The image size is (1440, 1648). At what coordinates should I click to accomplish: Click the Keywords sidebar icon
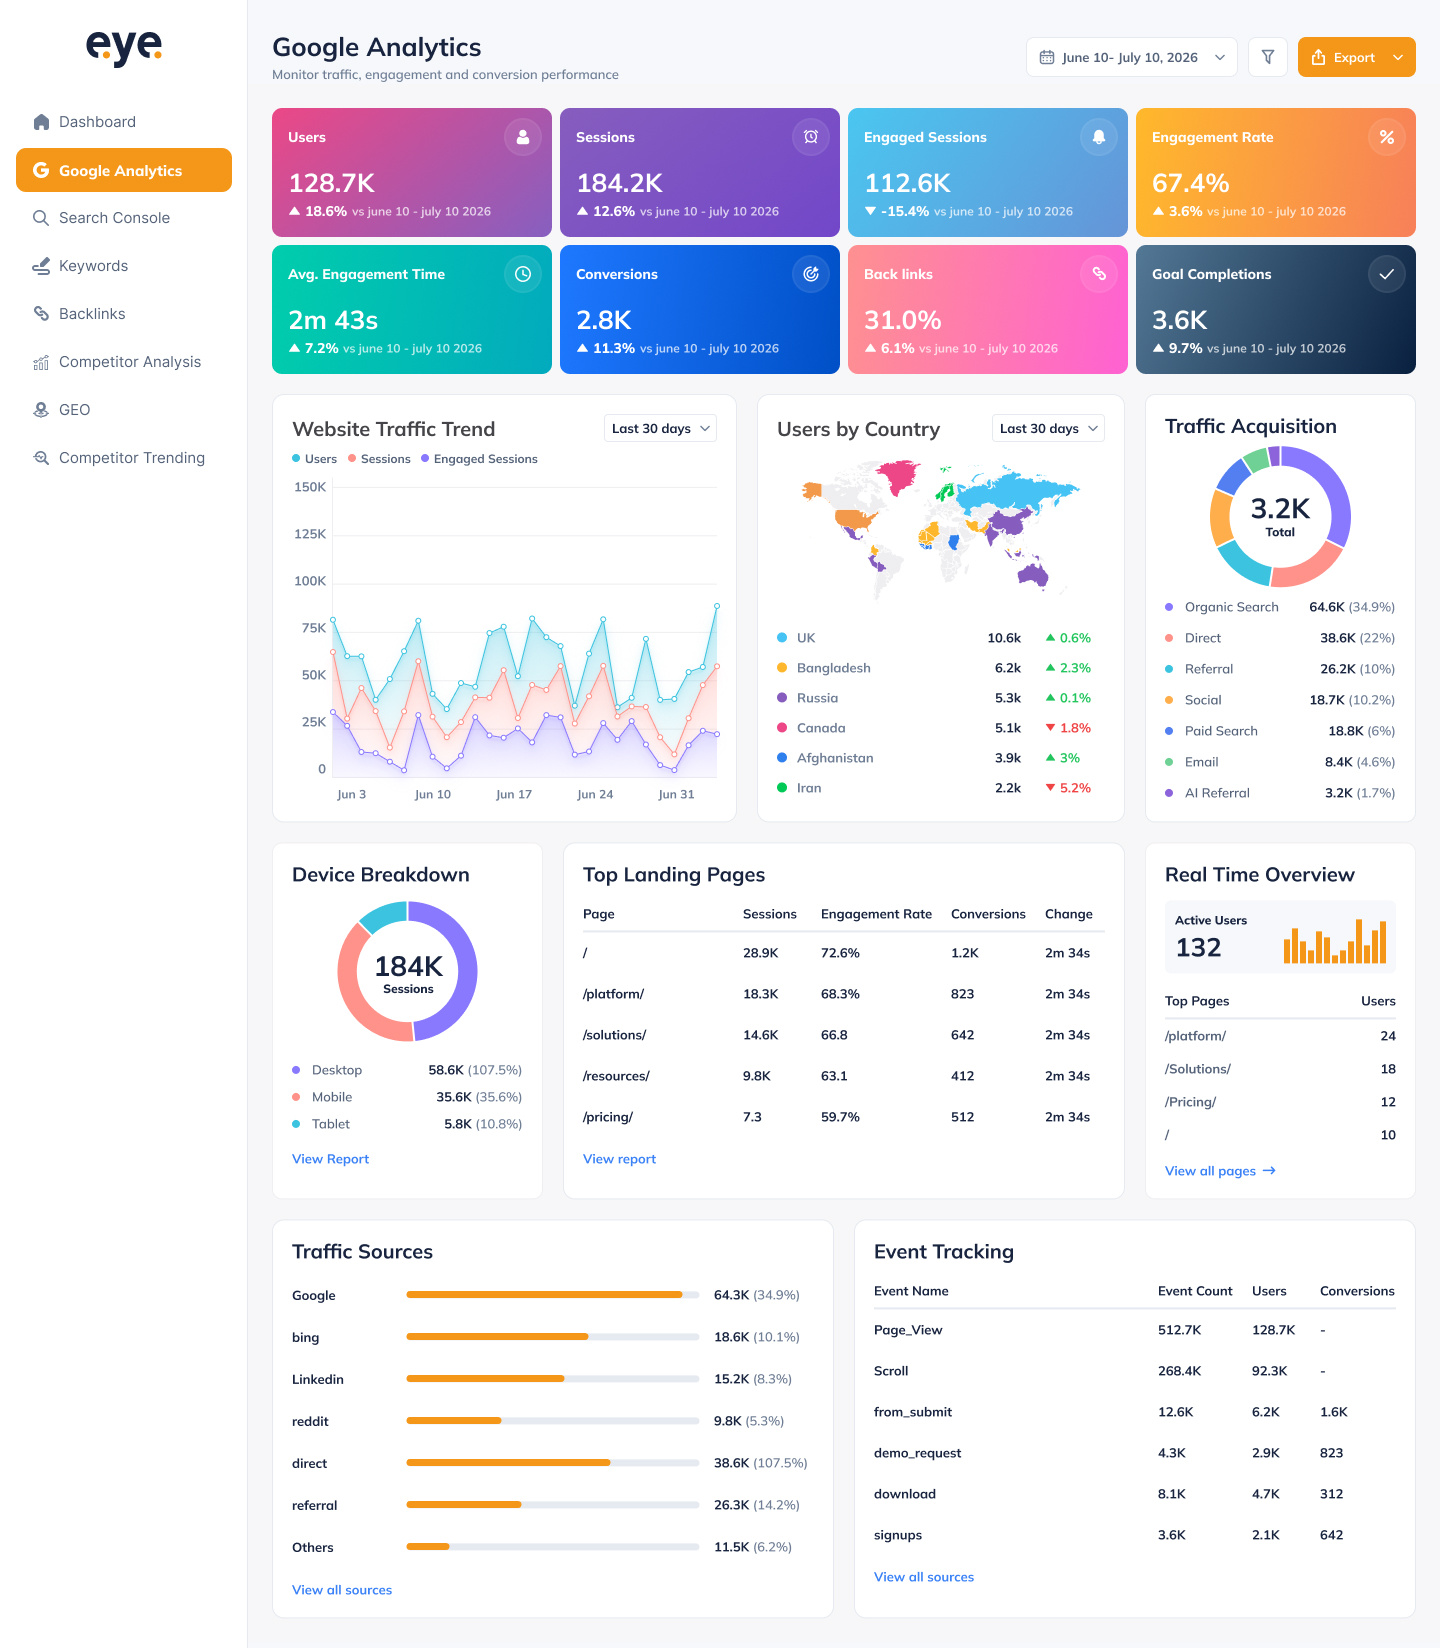click(x=41, y=266)
